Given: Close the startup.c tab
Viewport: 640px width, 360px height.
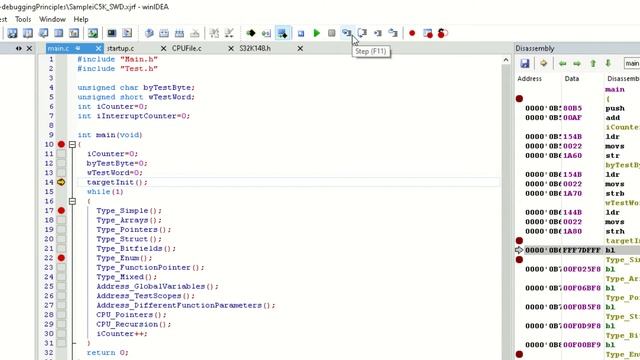Looking at the screenshot, I should pos(163,48).
